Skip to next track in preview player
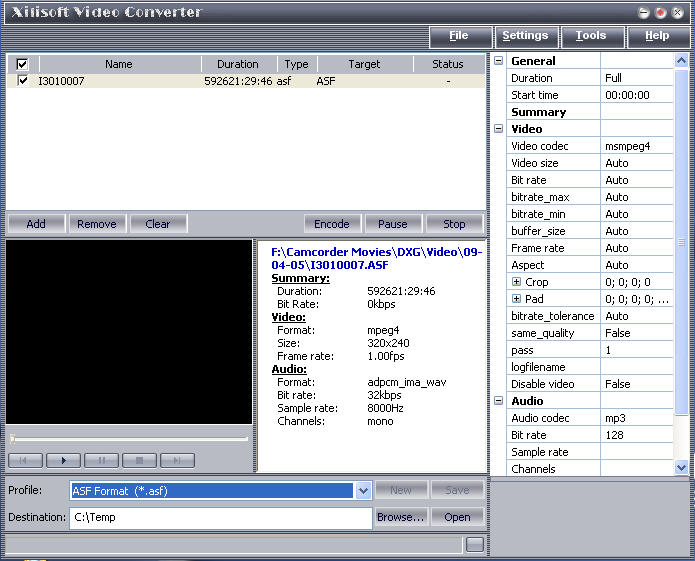Viewport: 695px width, 561px height. 177,460
